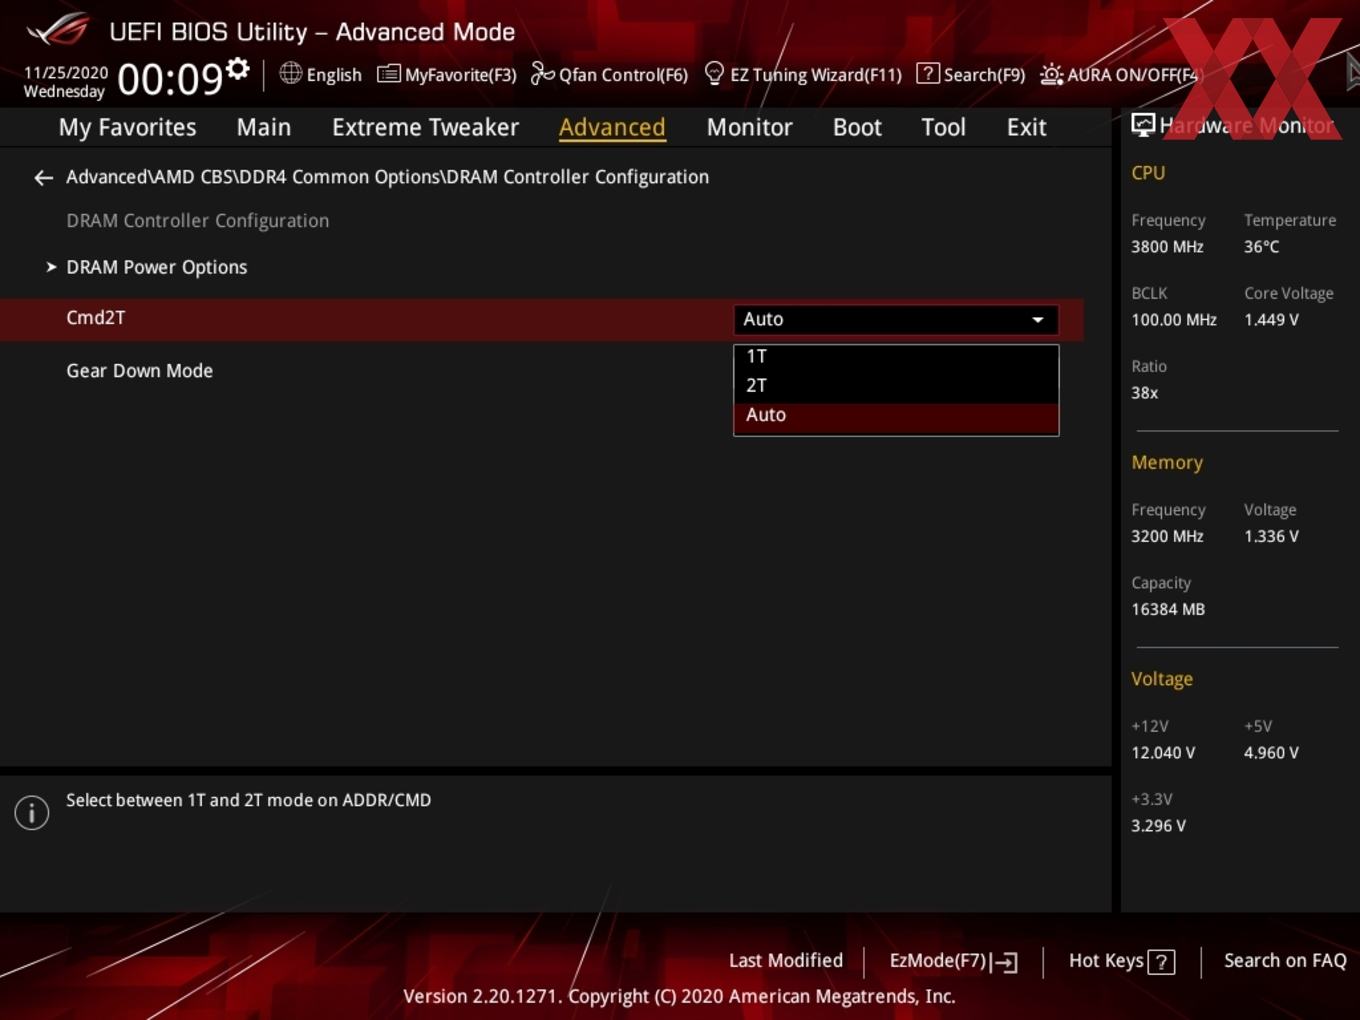Click the Cmd2T Auto dropdown box

coord(896,319)
